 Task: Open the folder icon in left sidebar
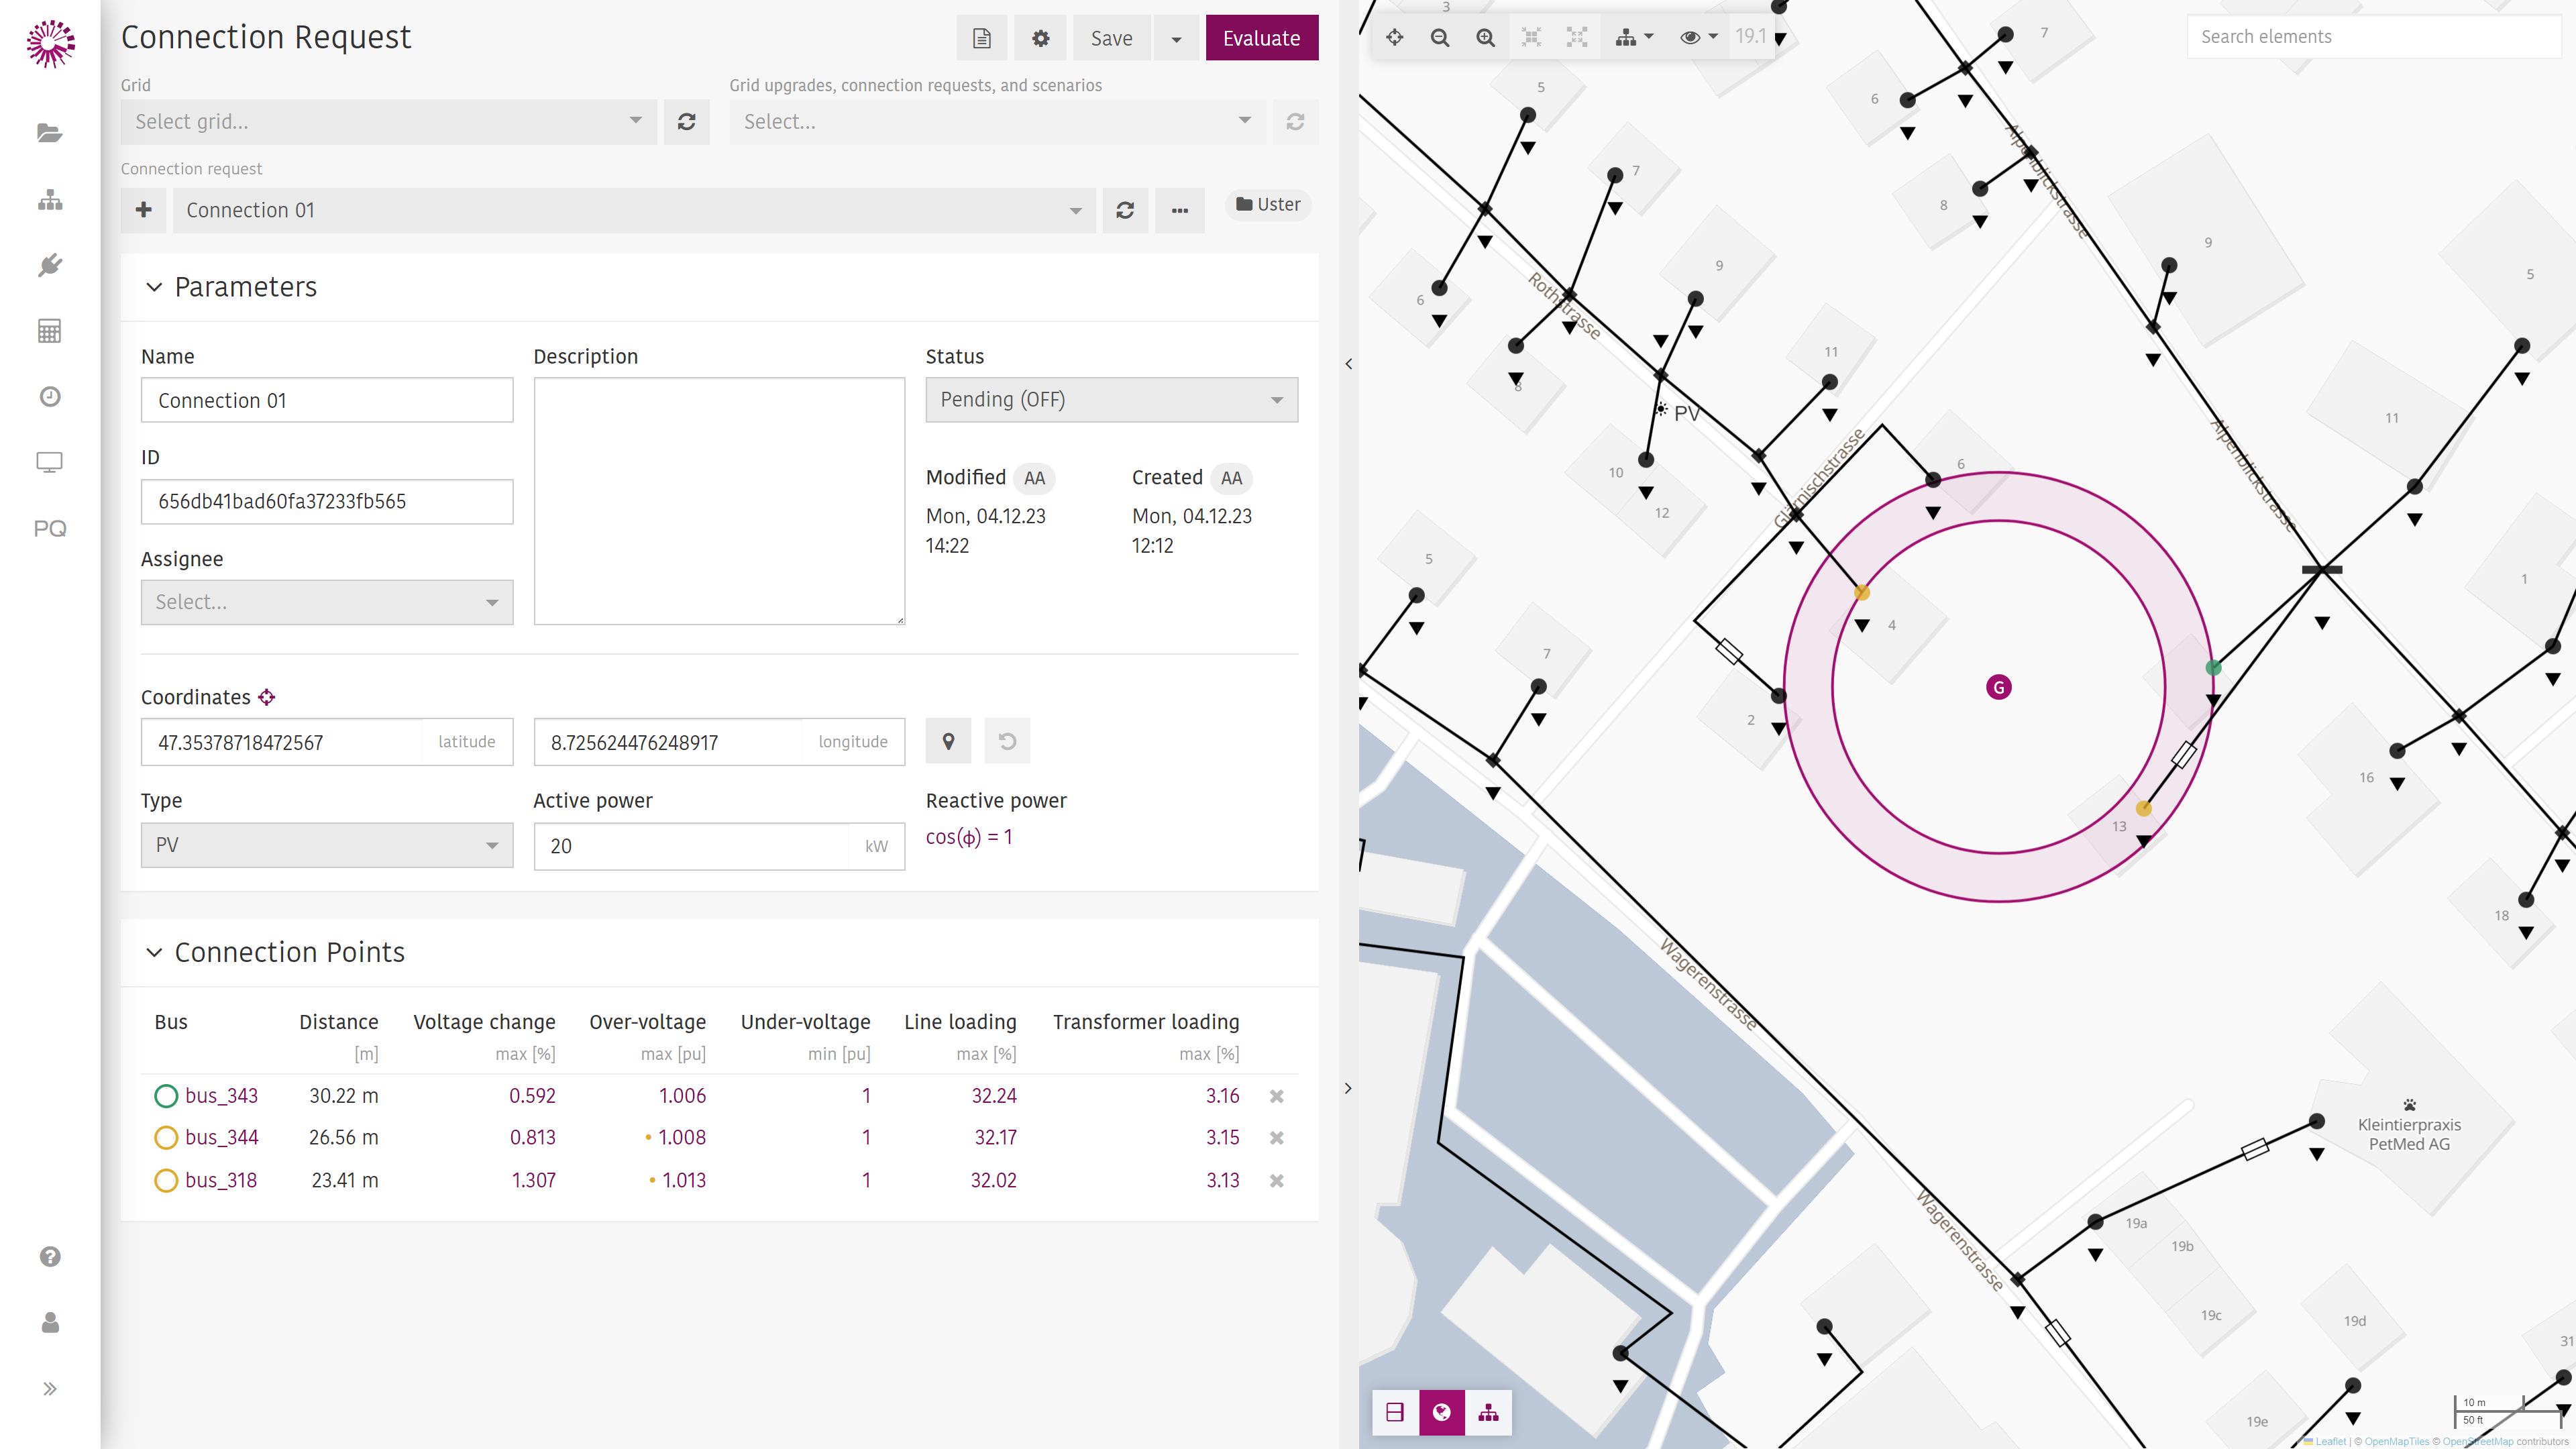pos(50,133)
